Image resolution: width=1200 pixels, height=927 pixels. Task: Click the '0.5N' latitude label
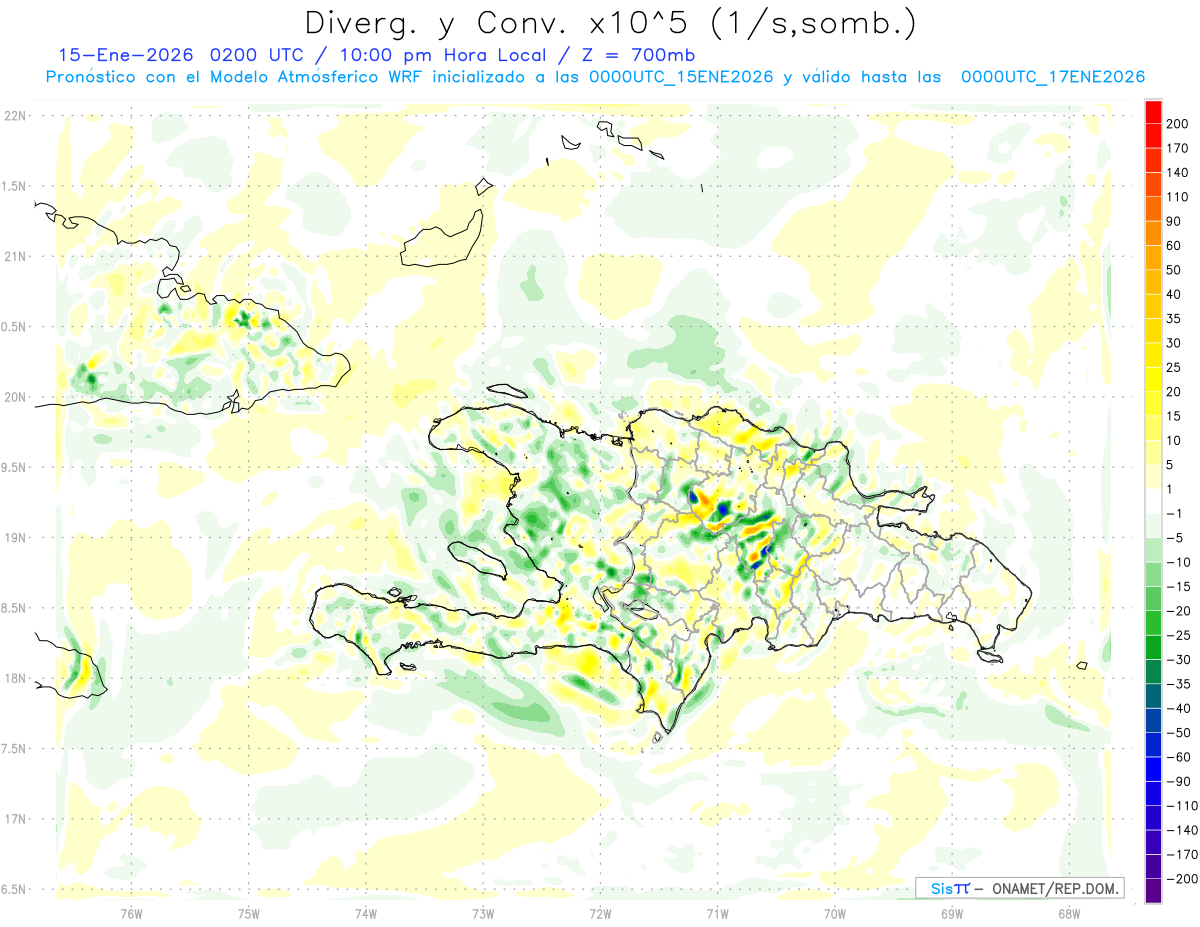(x=14, y=327)
